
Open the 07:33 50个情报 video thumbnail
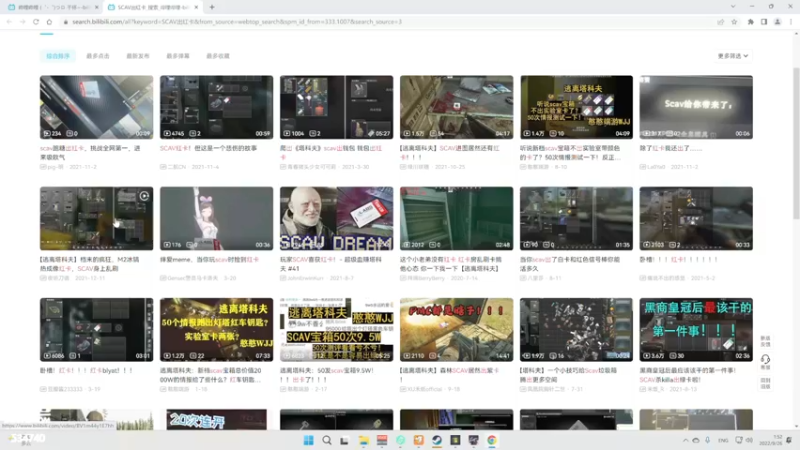[x=216, y=330]
